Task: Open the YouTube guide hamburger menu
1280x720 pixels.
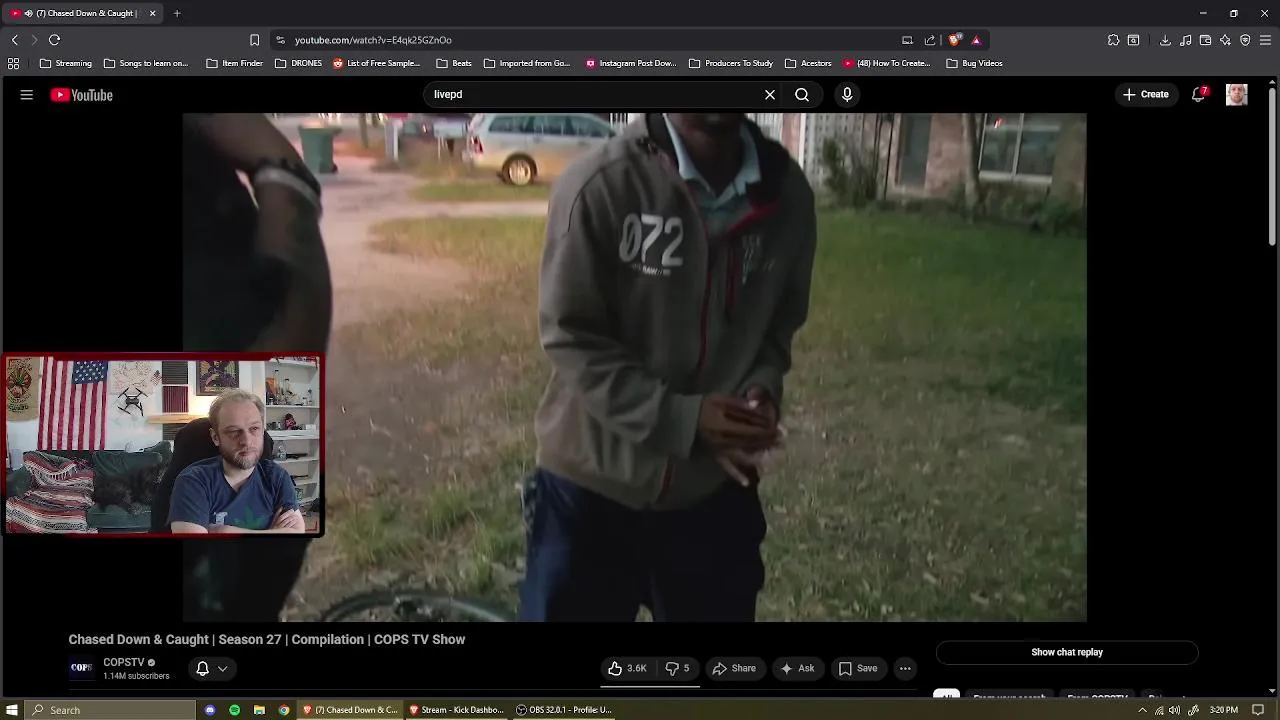Action: pyautogui.click(x=27, y=95)
